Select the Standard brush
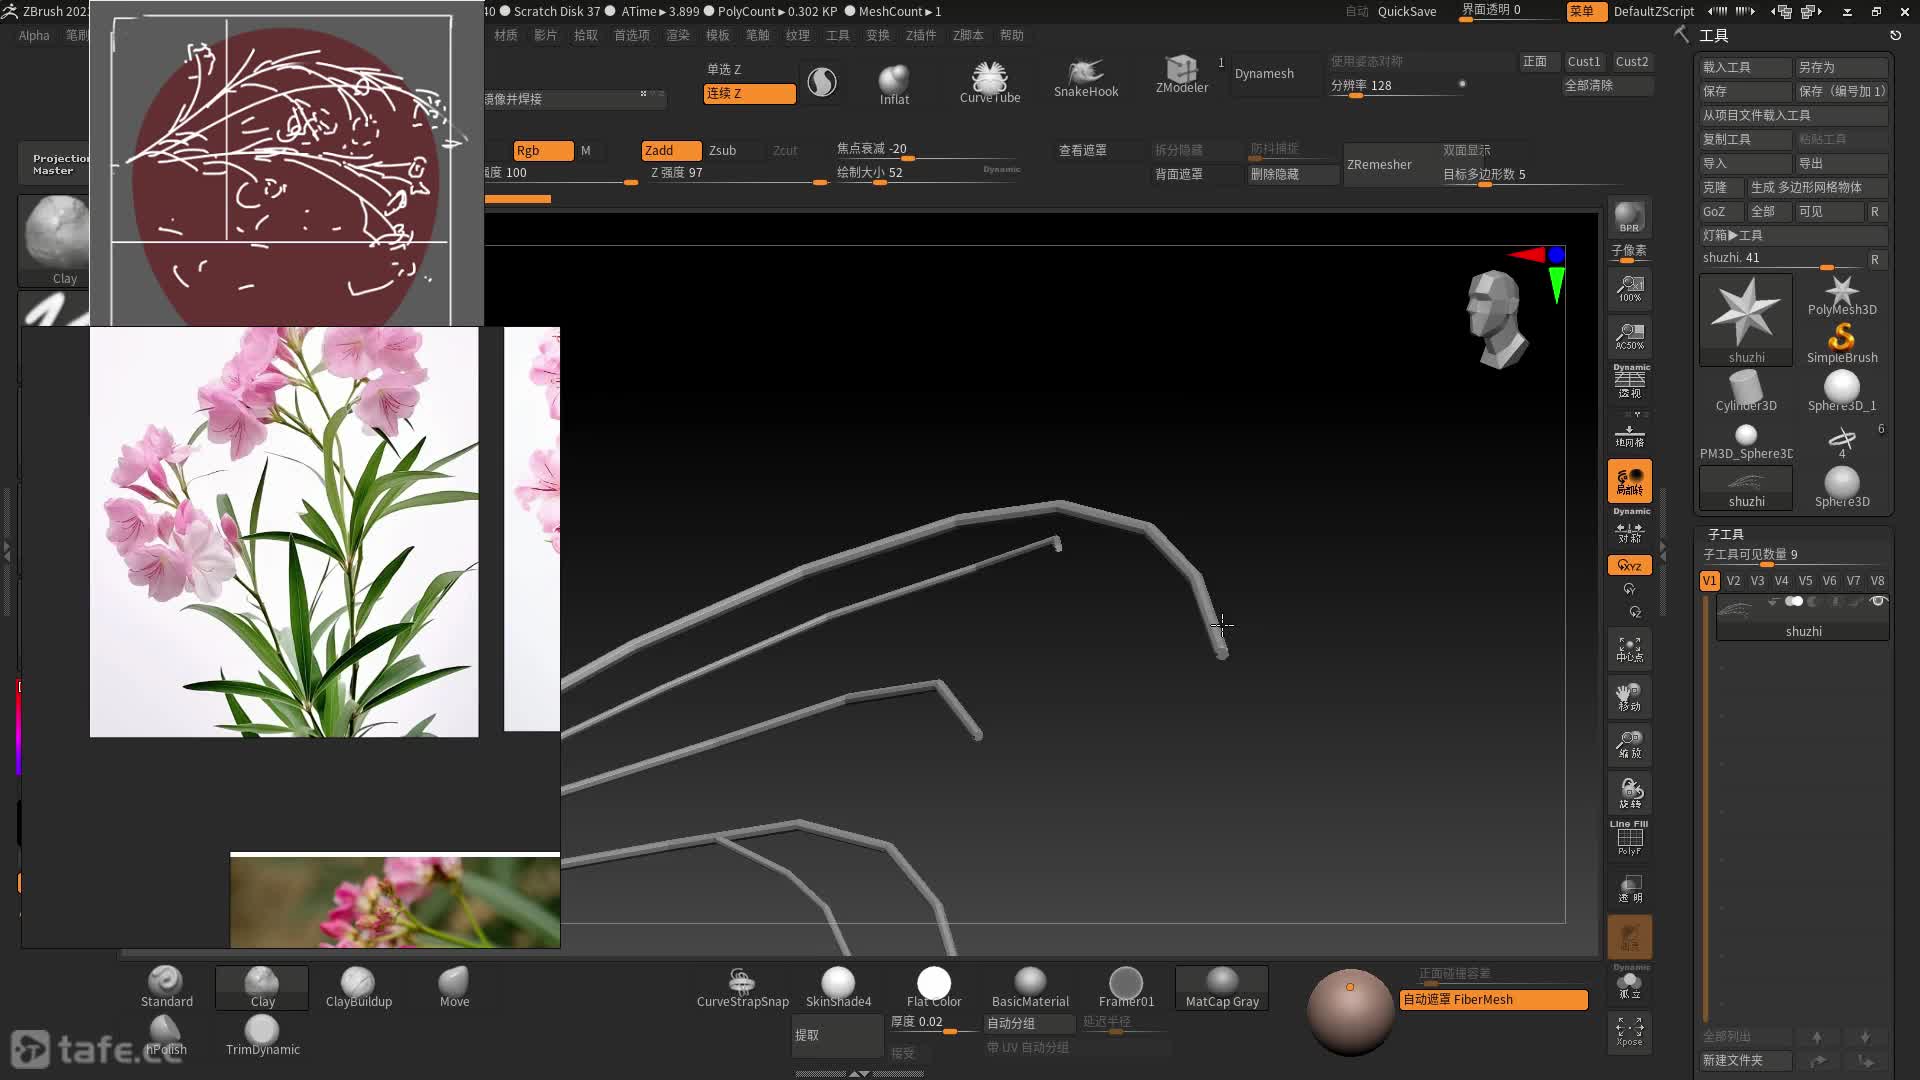Screen dimensions: 1920x1080 (166, 986)
